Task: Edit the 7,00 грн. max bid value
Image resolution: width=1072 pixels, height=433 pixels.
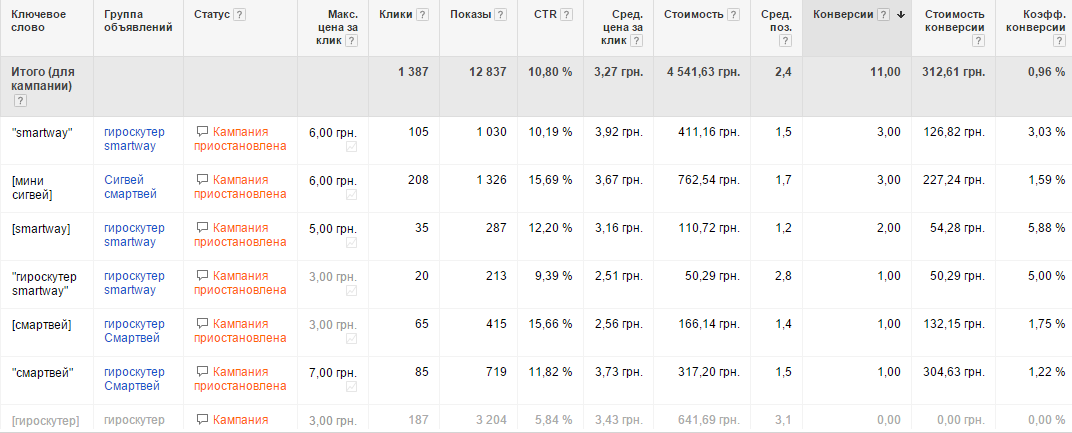Action: coord(332,372)
